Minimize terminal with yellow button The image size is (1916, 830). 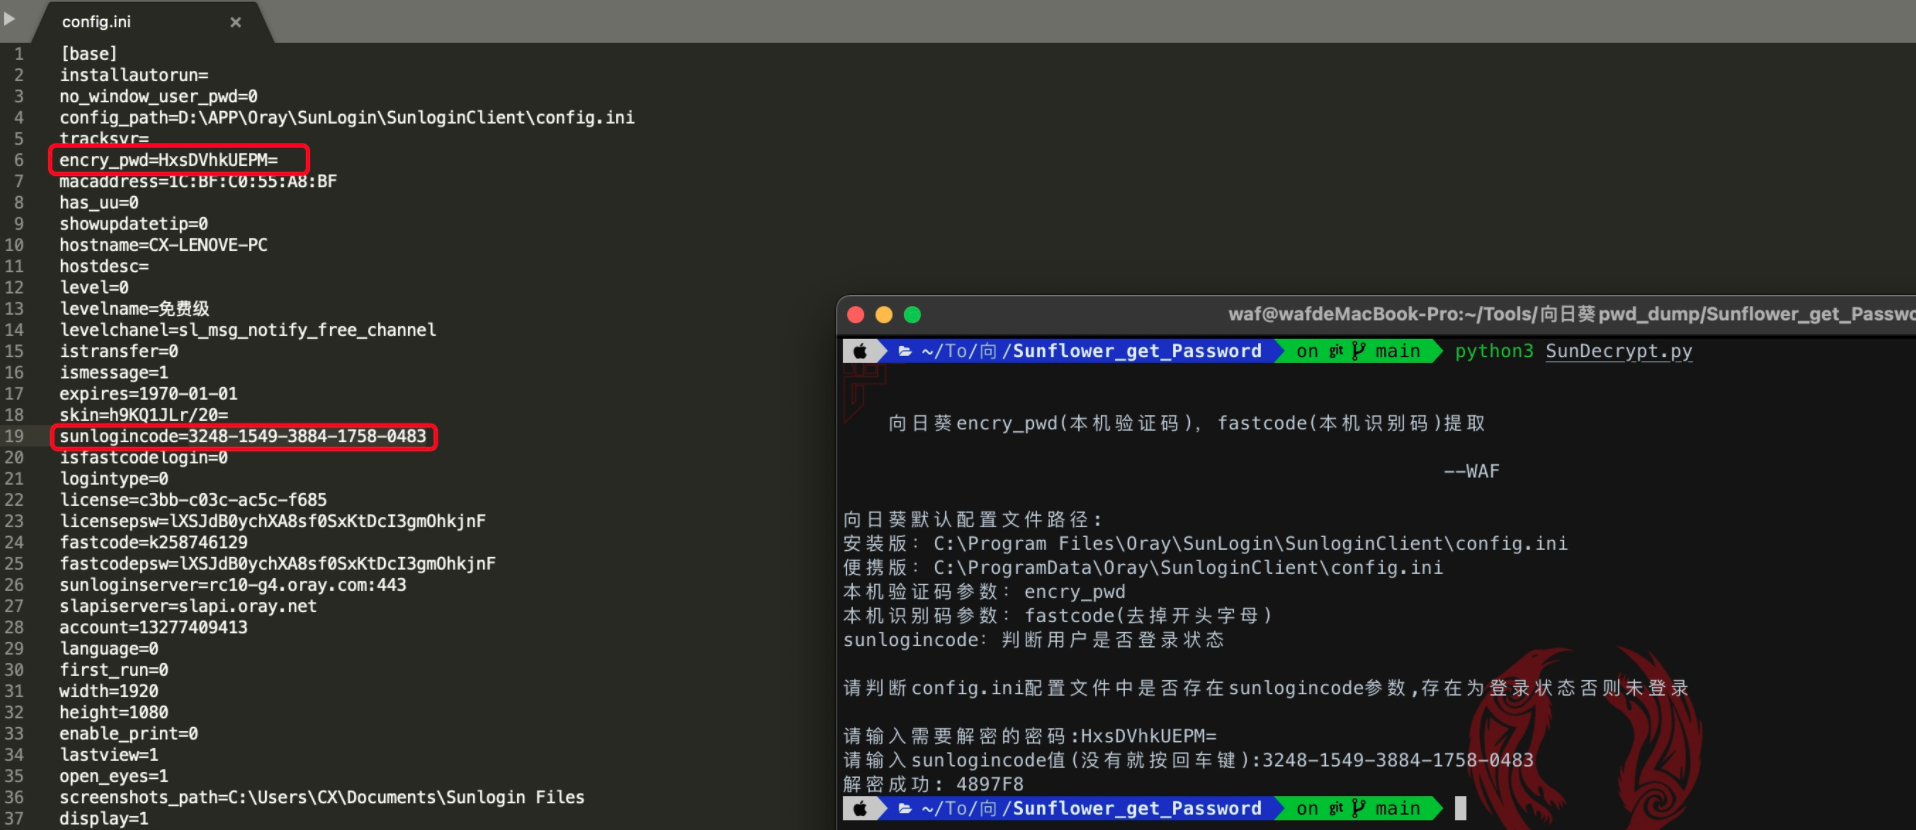(x=883, y=315)
